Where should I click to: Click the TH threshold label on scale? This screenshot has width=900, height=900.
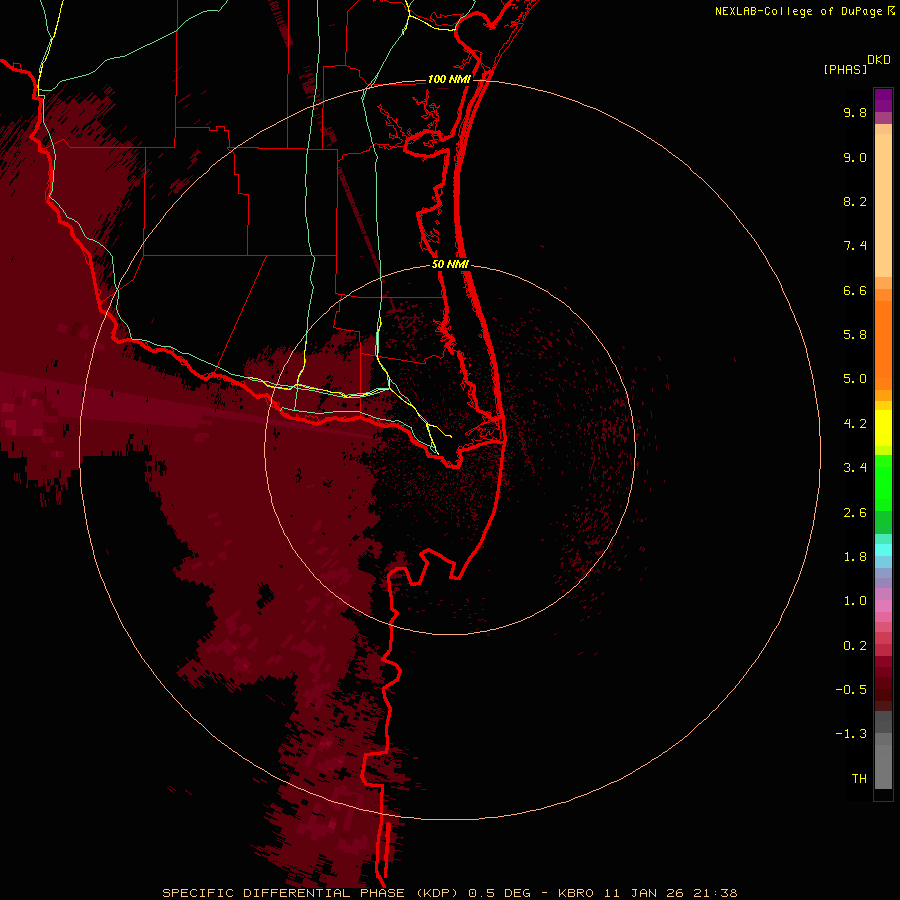(859, 778)
